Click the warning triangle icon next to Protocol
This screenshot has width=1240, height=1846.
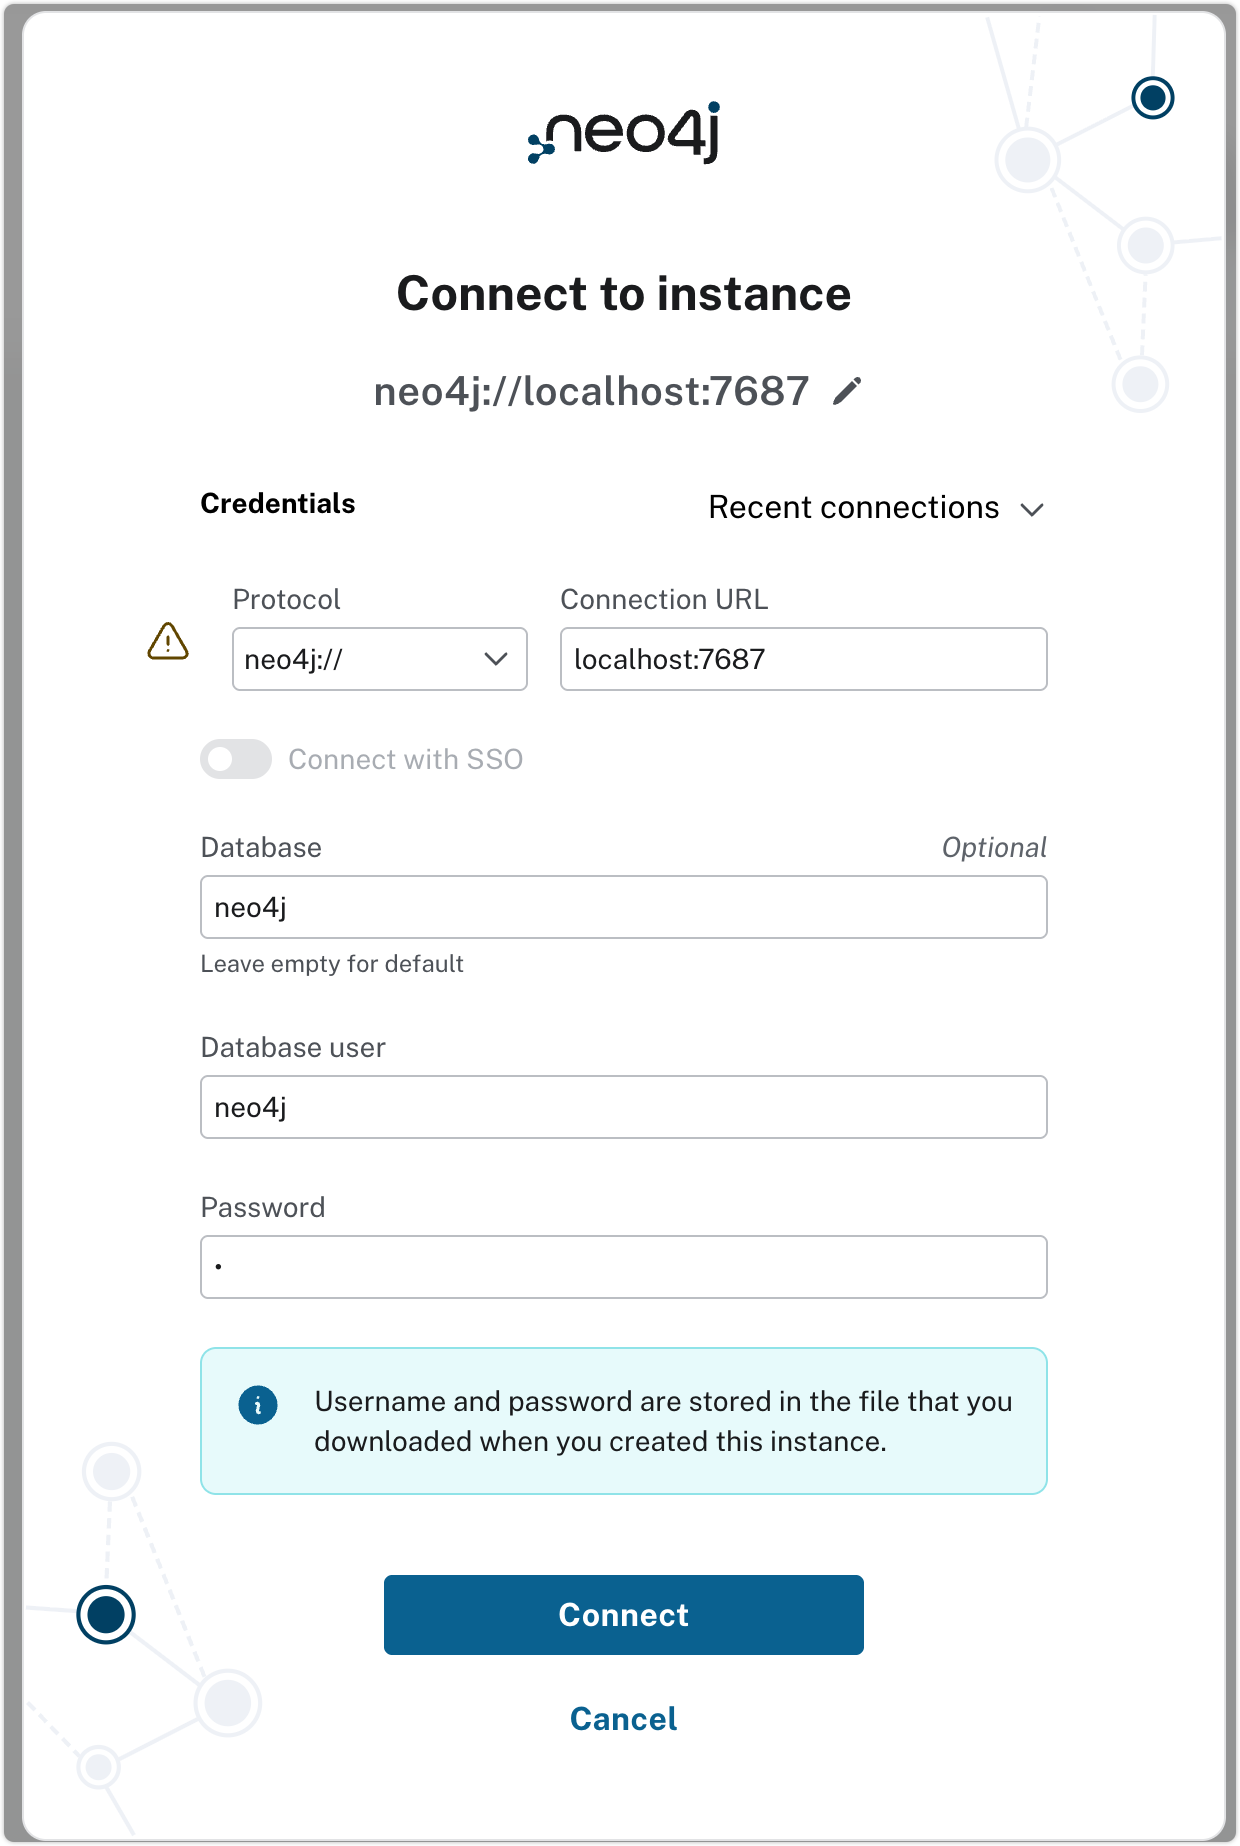point(168,641)
